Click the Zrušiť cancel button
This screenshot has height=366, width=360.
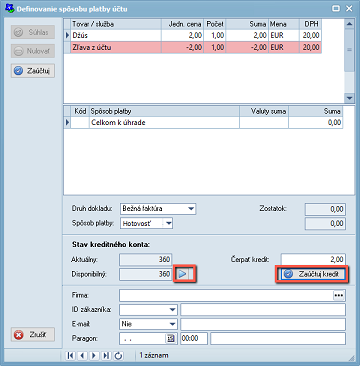click(33, 334)
